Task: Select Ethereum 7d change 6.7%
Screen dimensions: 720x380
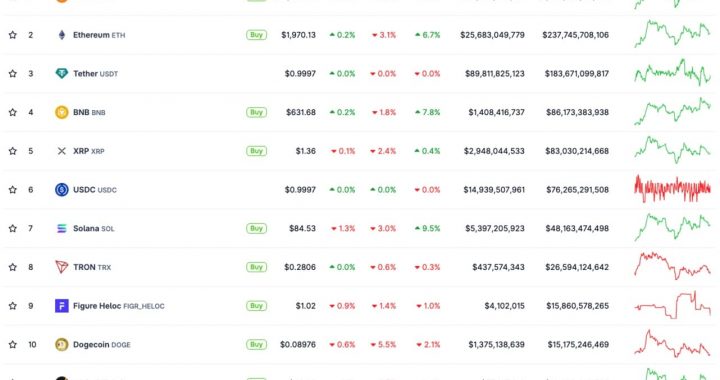Action: pos(428,35)
